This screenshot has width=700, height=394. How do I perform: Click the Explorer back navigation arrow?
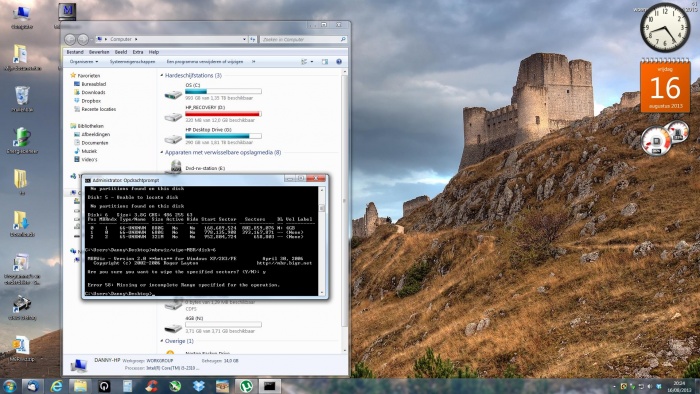pyautogui.click(x=70, y=39)
